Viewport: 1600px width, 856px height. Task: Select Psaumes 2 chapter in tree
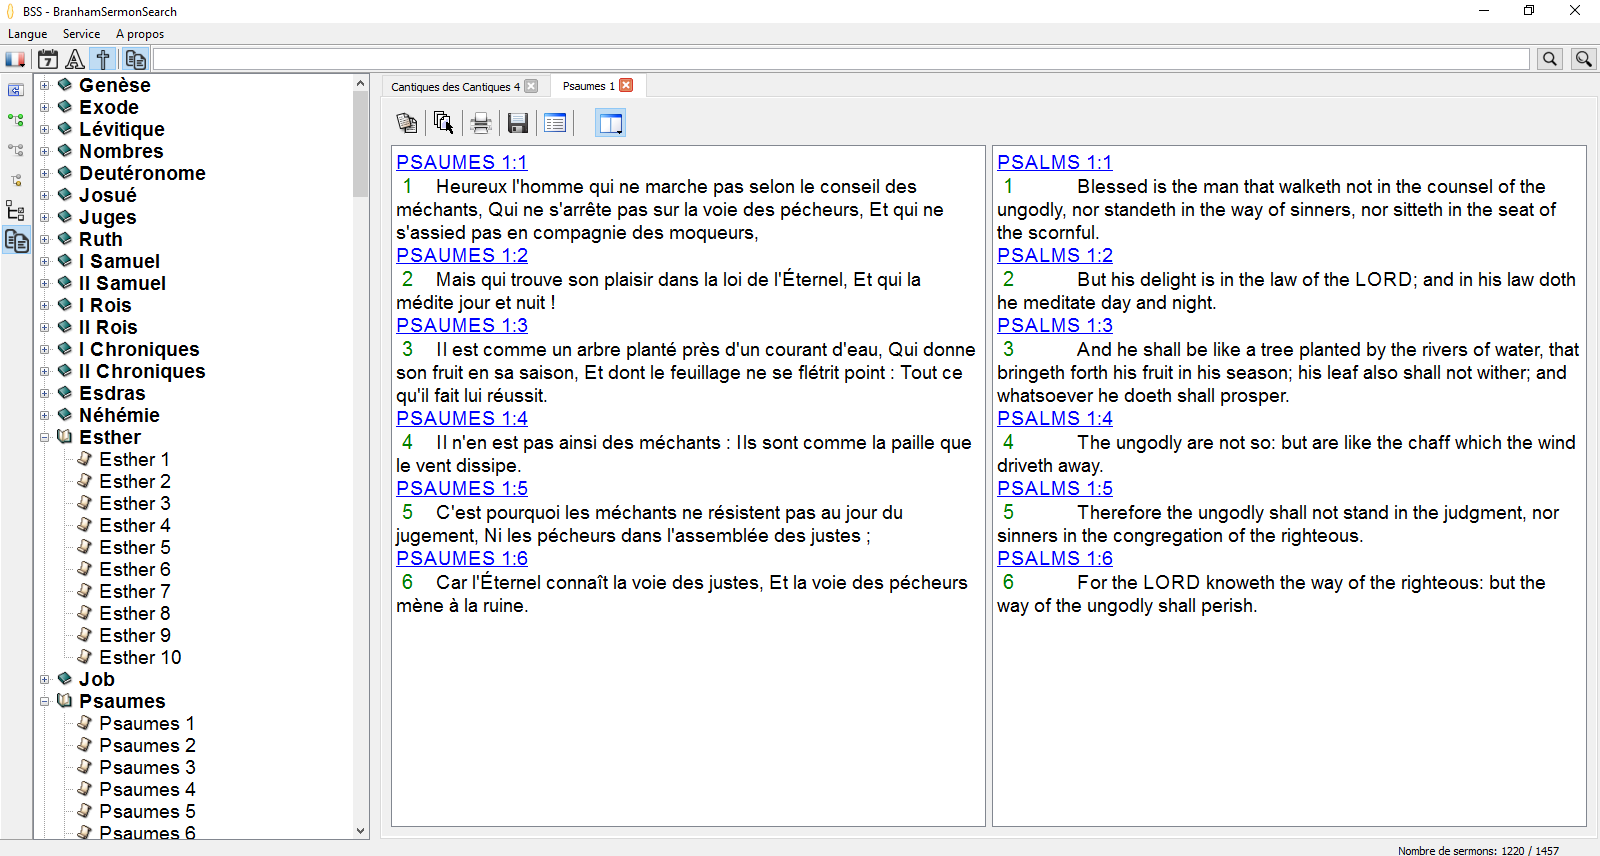147,745
